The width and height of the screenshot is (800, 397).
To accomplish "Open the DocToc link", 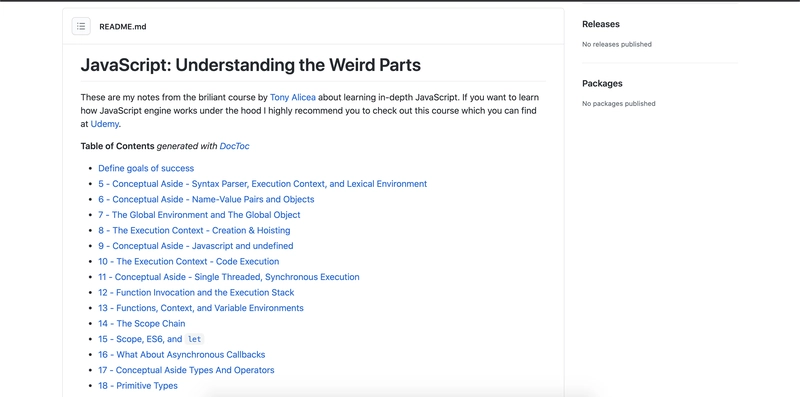I will click(235, 146).
